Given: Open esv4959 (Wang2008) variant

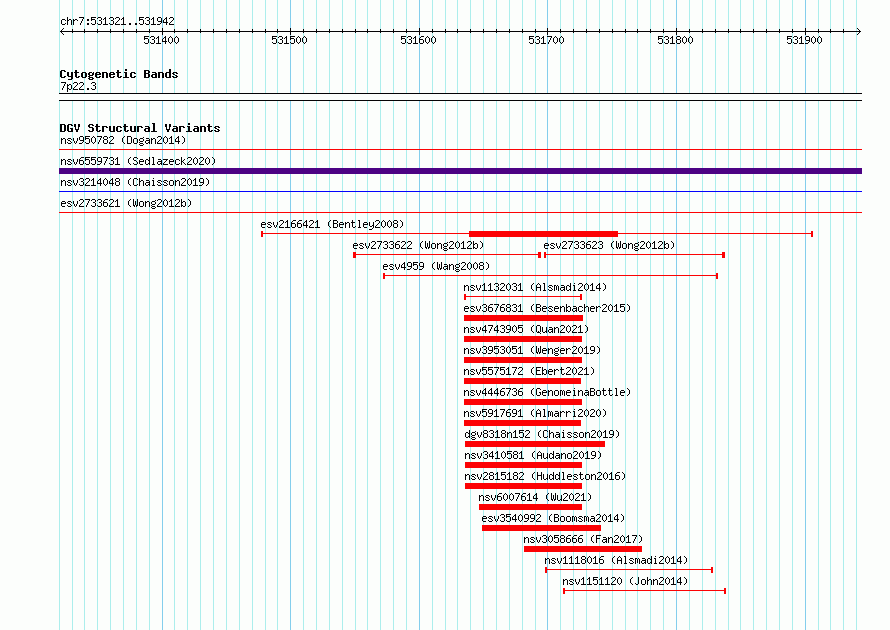Looking at the screenshot, I should 436,266.
